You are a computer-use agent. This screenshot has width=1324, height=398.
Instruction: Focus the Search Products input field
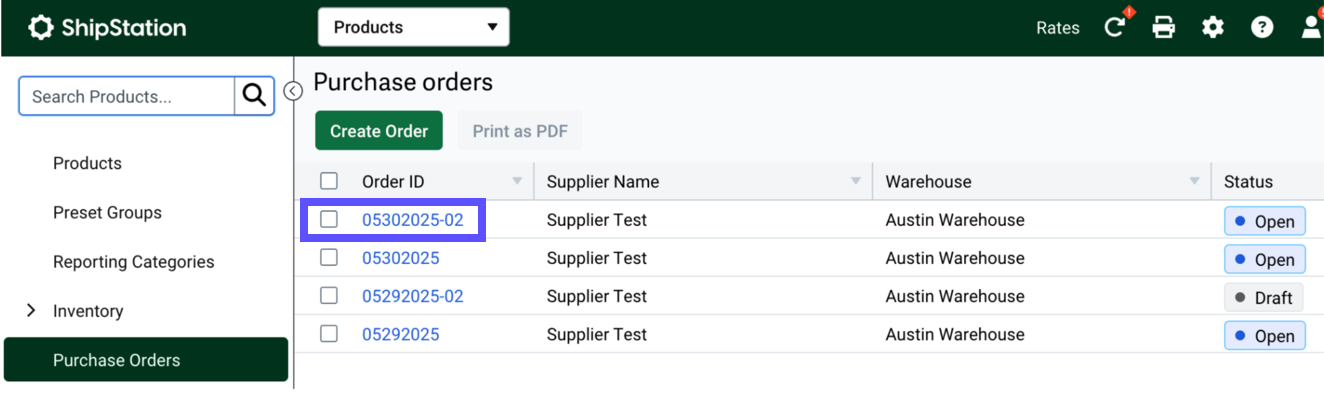click(x=127, y=96)
